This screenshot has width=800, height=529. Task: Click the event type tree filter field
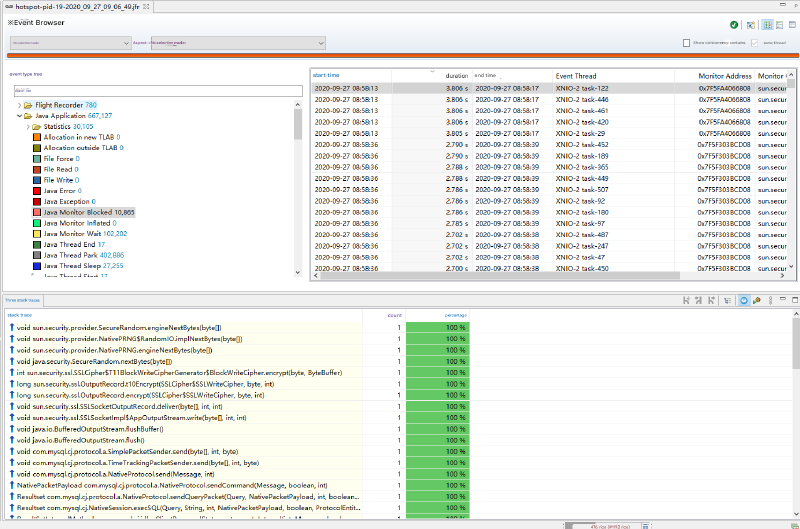(152, 91)
